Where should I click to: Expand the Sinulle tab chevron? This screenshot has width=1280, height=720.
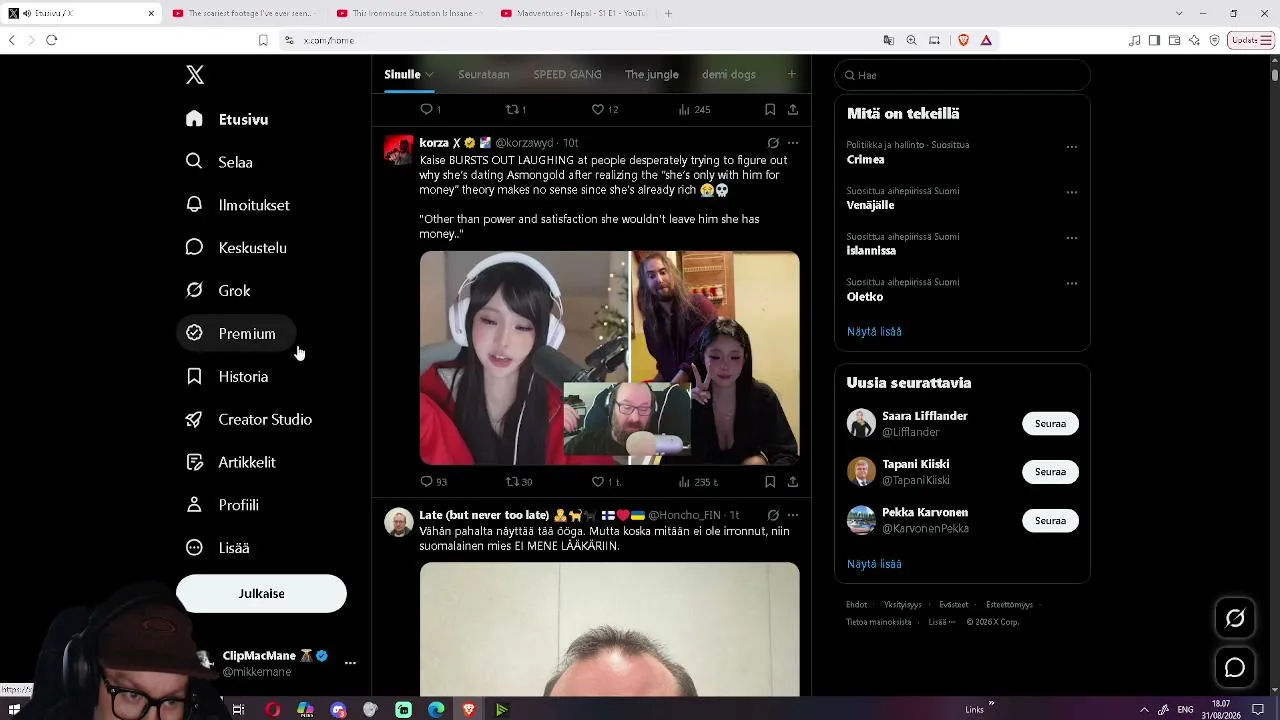point(429,75)
